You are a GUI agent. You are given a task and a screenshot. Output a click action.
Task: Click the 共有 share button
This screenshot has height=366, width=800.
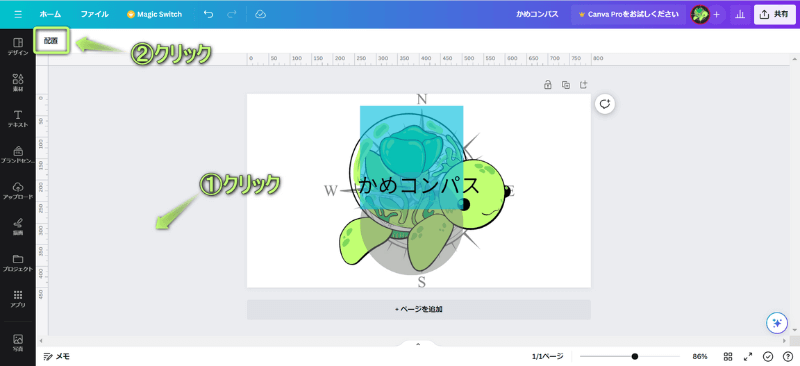click(x=774, y=14)
